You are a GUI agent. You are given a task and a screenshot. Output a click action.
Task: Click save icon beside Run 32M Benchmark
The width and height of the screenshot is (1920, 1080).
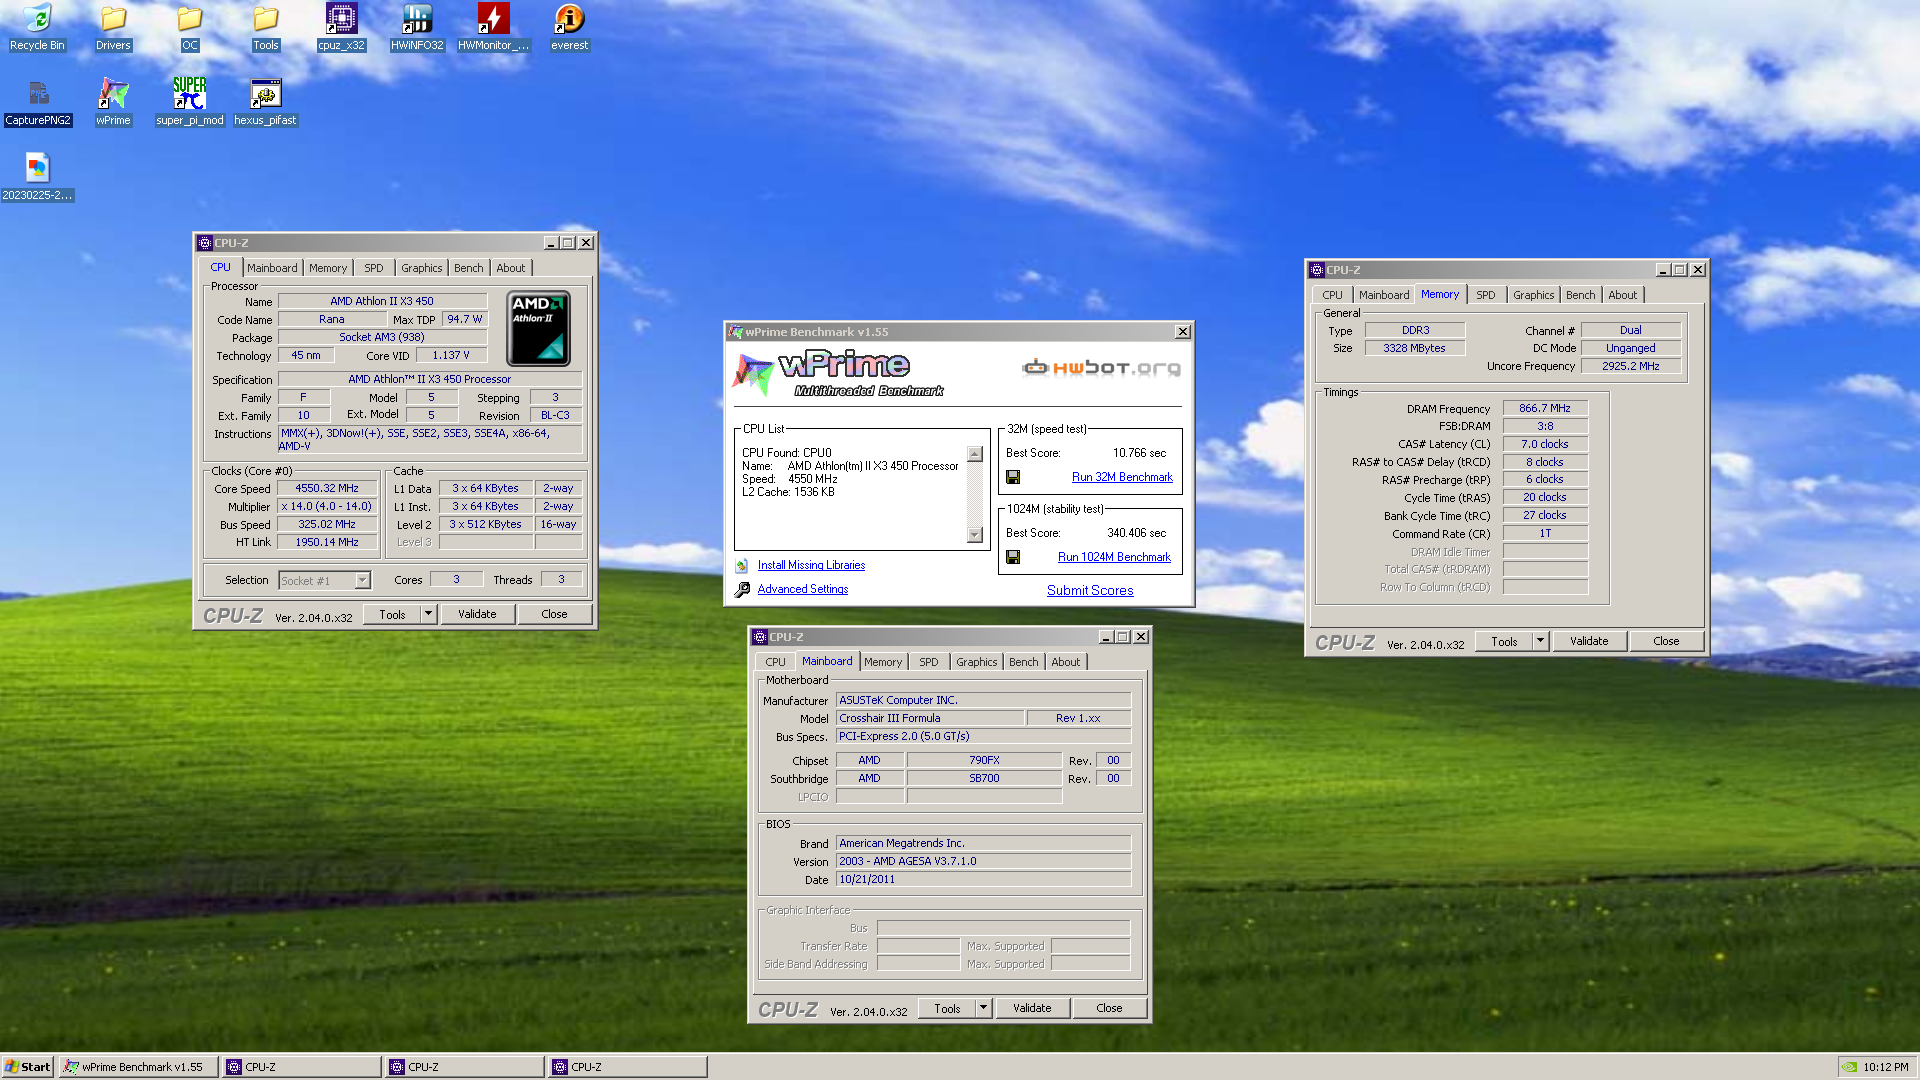point(1013,478)
